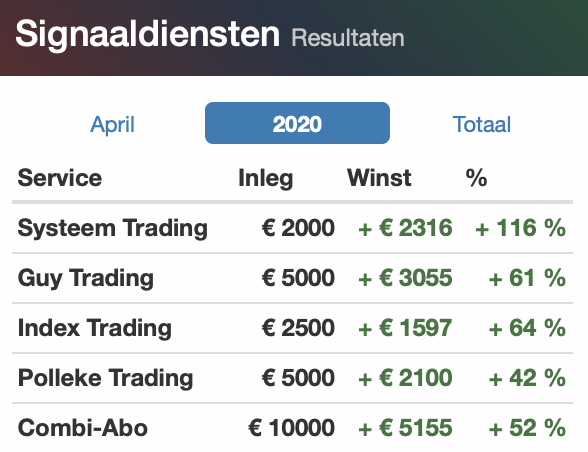
Task: Click Systeem Trading profit + € 2316
Action: point(405,228)
